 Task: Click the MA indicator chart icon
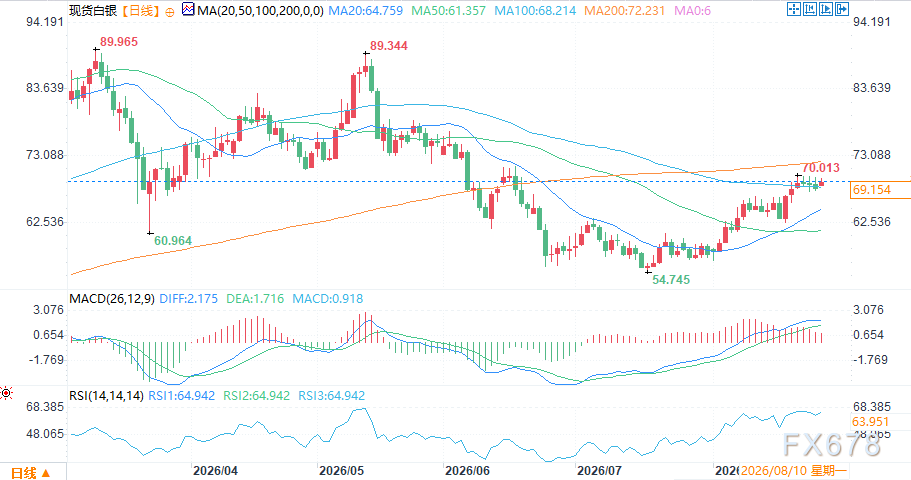(x=188, y=9)
